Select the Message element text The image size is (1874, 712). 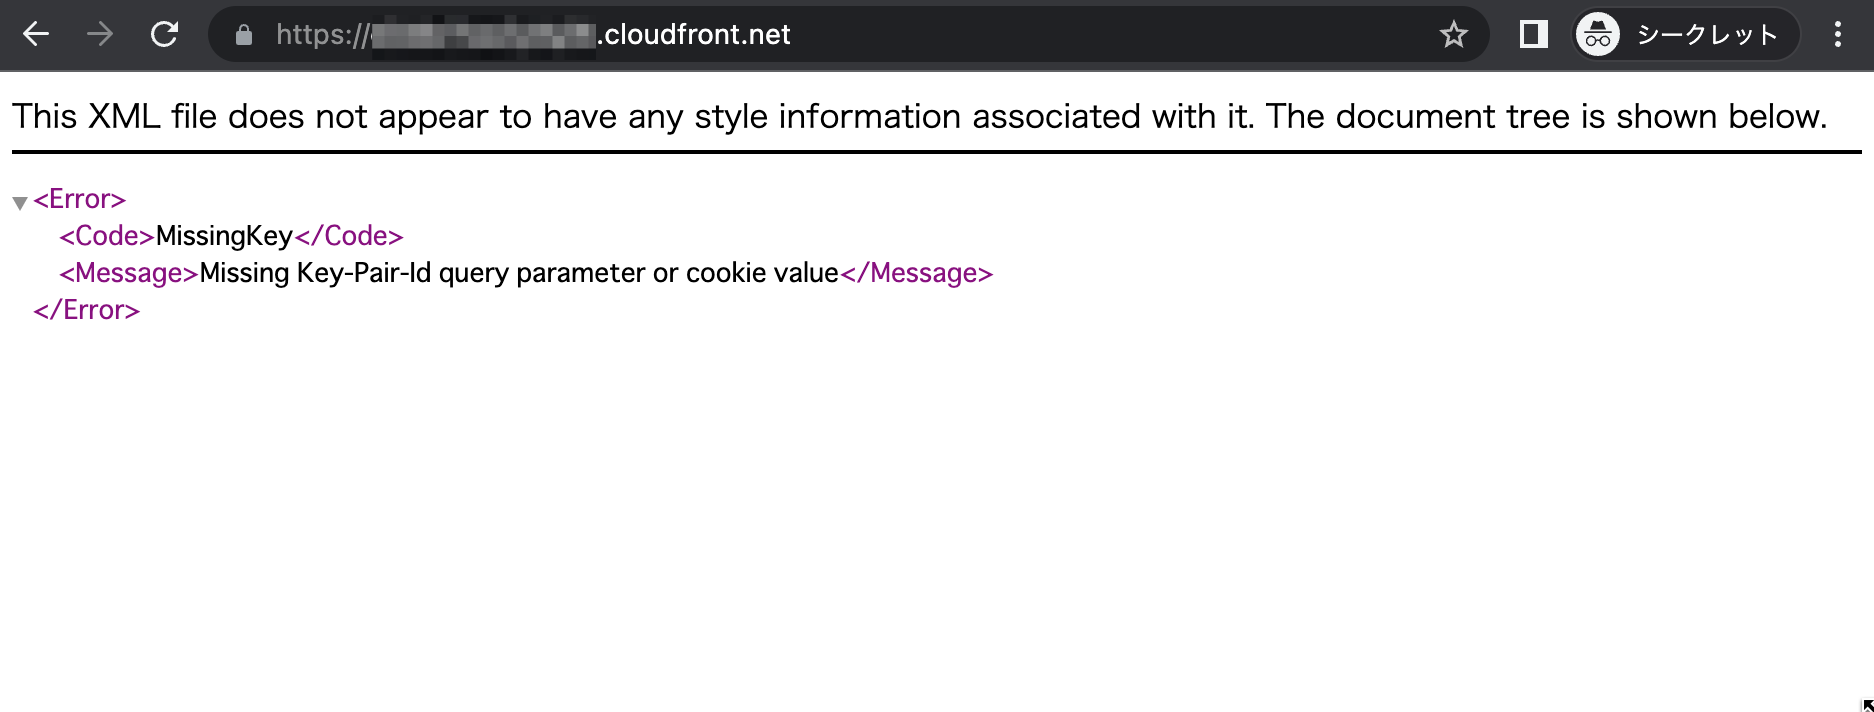point(125,272)
